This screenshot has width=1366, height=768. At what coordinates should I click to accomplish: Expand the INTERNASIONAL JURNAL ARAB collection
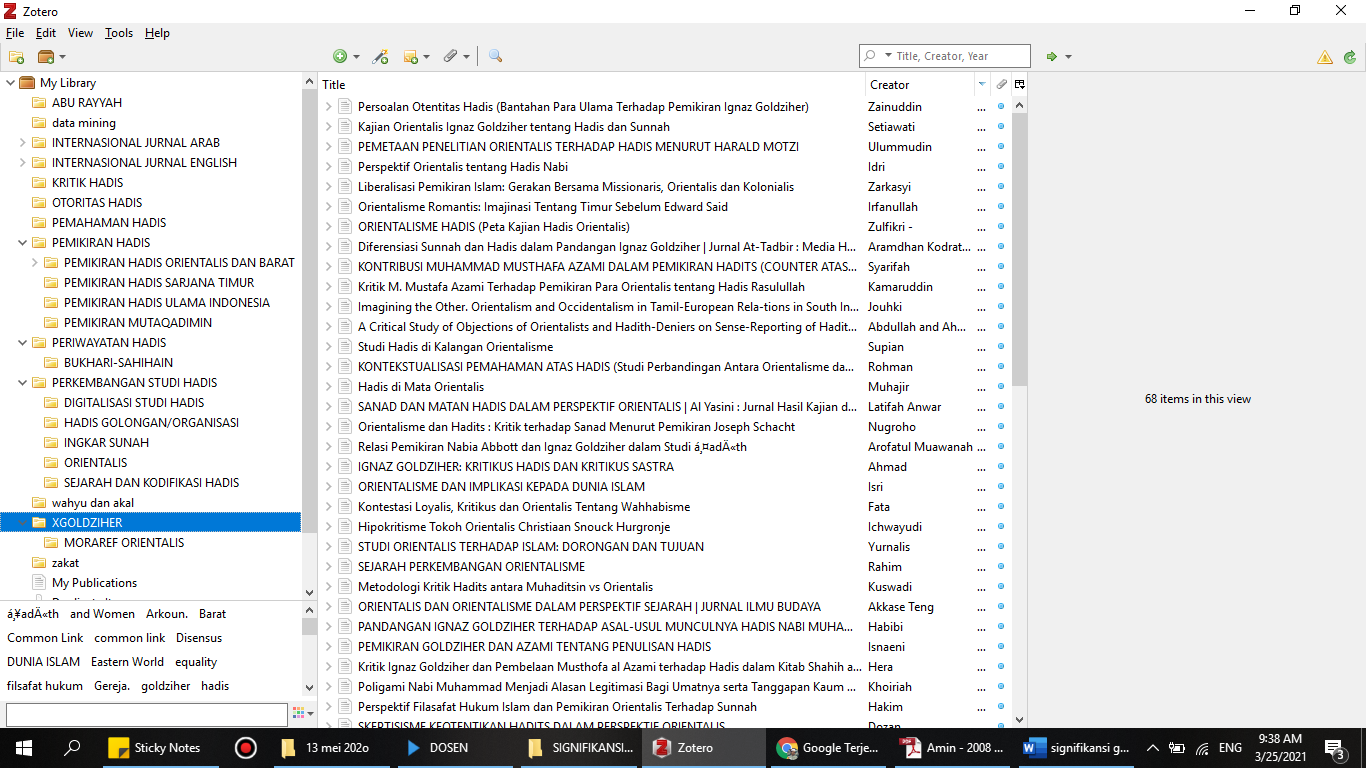coord(23,143)
